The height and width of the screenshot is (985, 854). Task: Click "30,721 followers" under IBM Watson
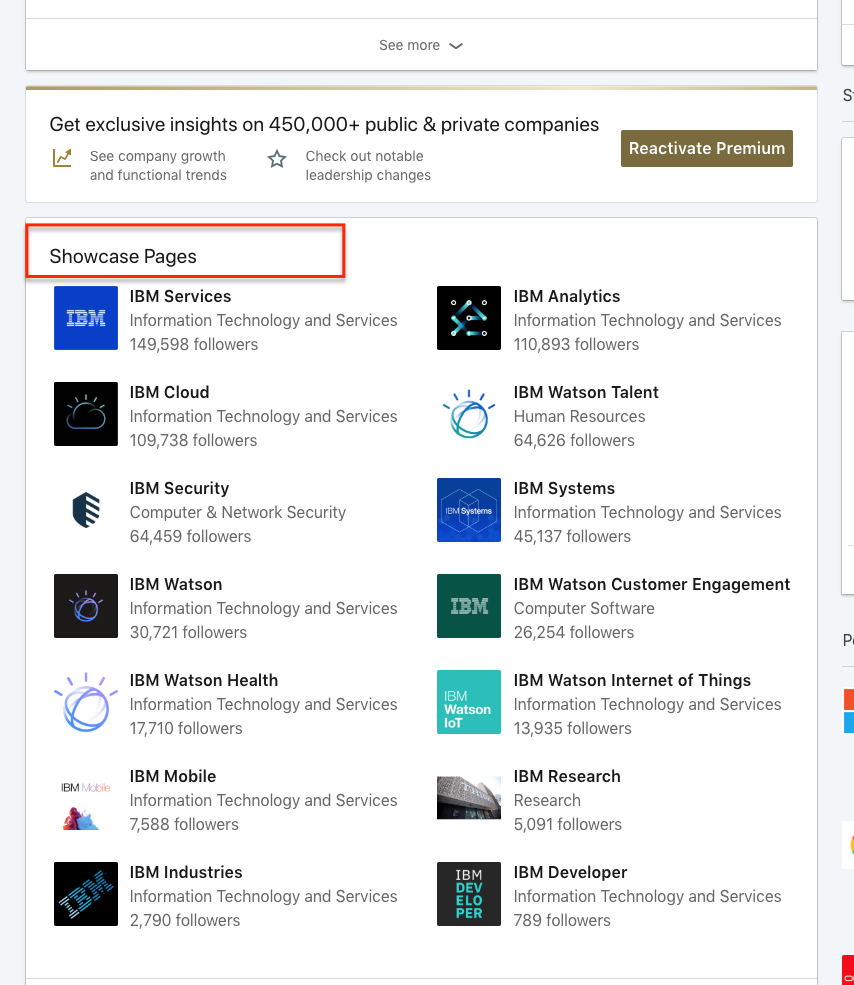pos(189,633)
